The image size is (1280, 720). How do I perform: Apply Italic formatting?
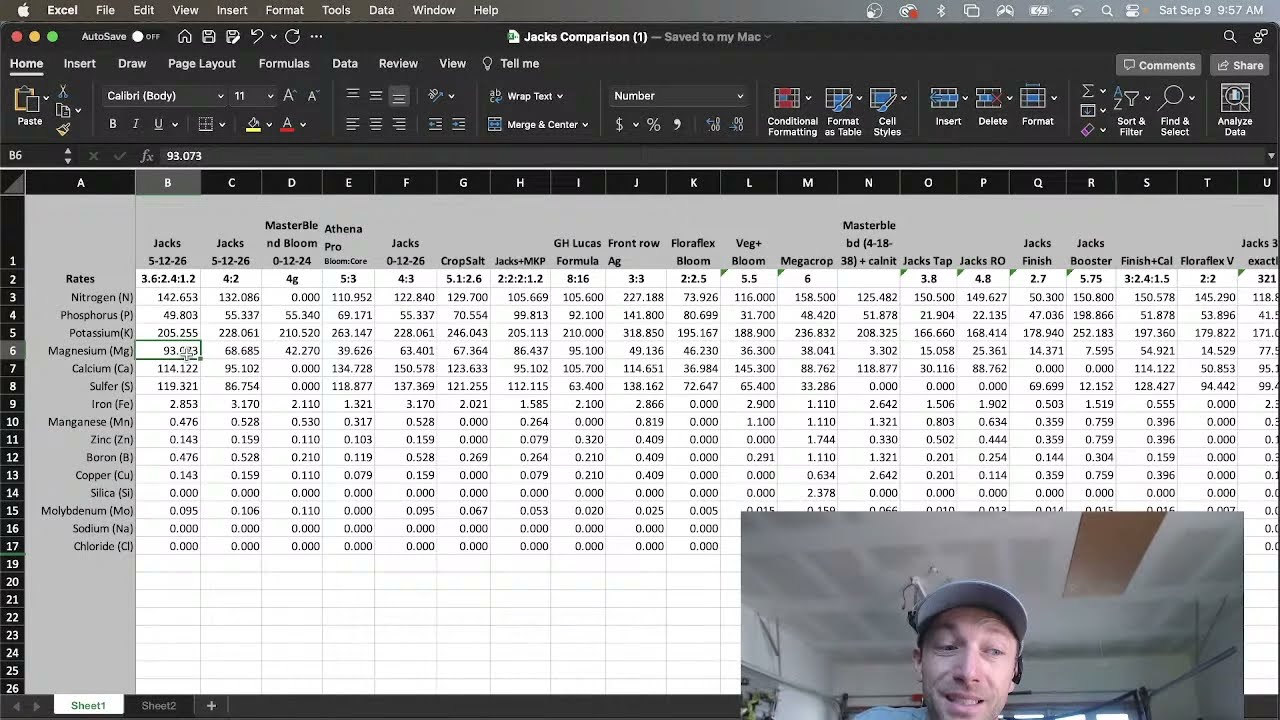coord(135,124)
